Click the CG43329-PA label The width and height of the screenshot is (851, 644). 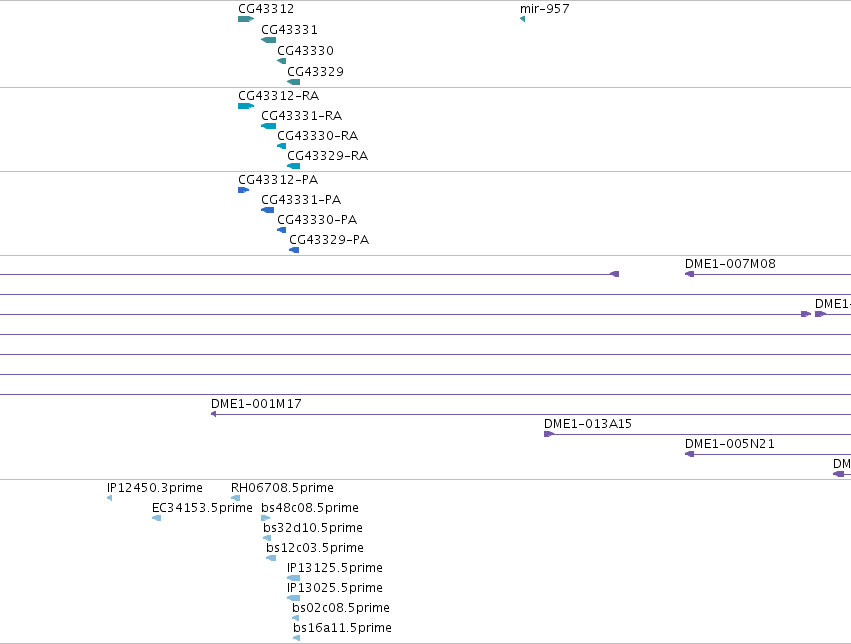[x=329, y=240]
